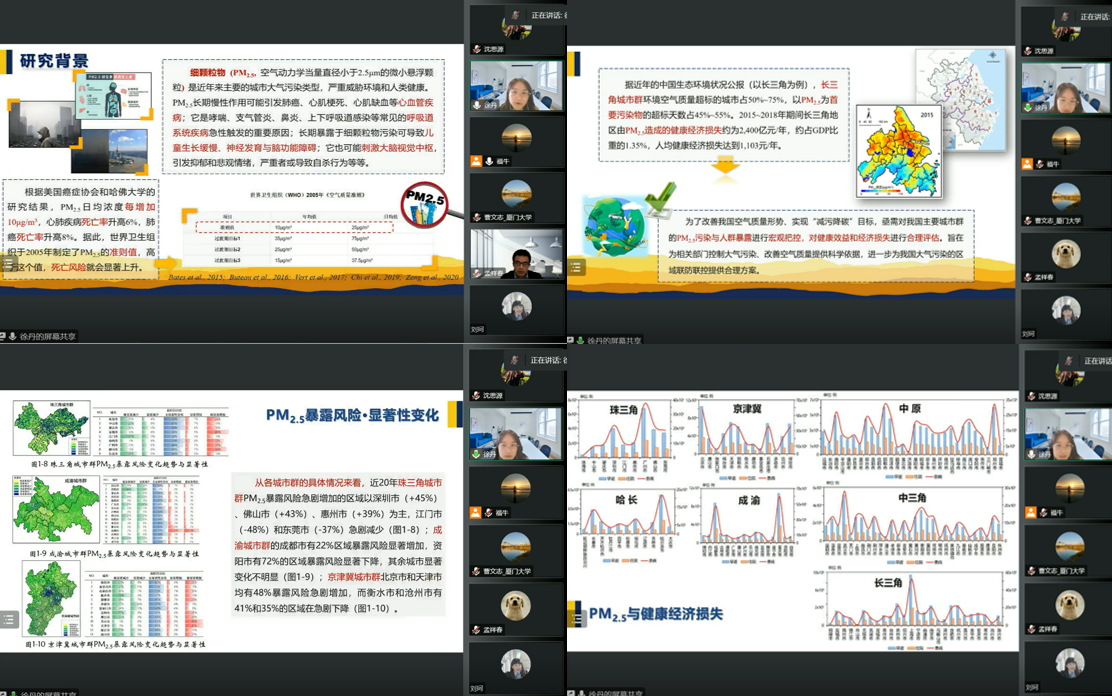Click 徐丹's microphone icon beside the 研究背景 slide
Screen dimensions: 1112x696
point(477,104)
